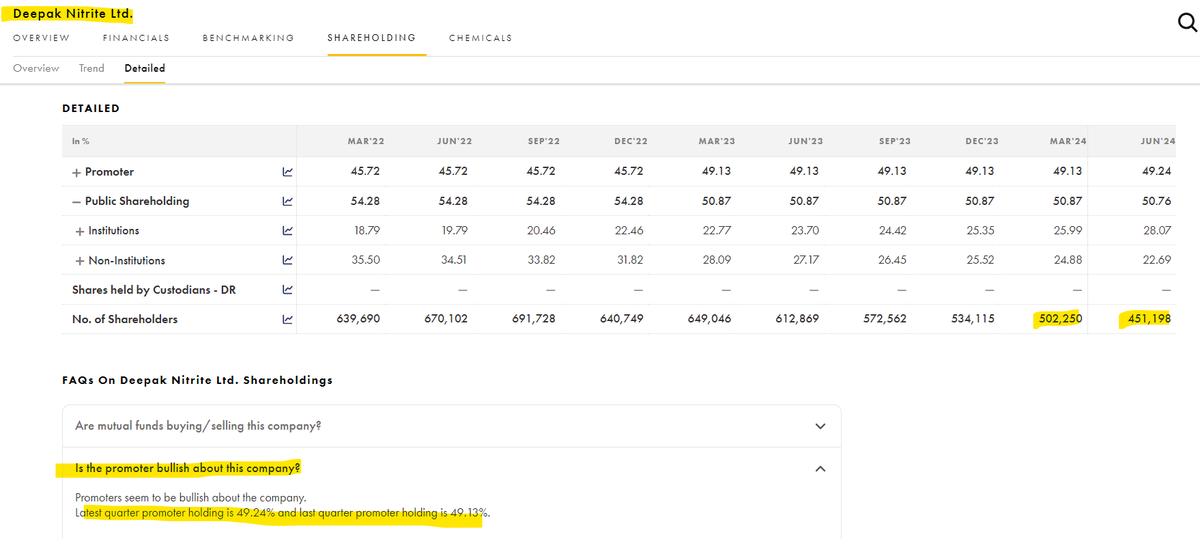1200x539 pixels.
Task: Click non-institutions value 24.88
Action: pos(1069,261)
